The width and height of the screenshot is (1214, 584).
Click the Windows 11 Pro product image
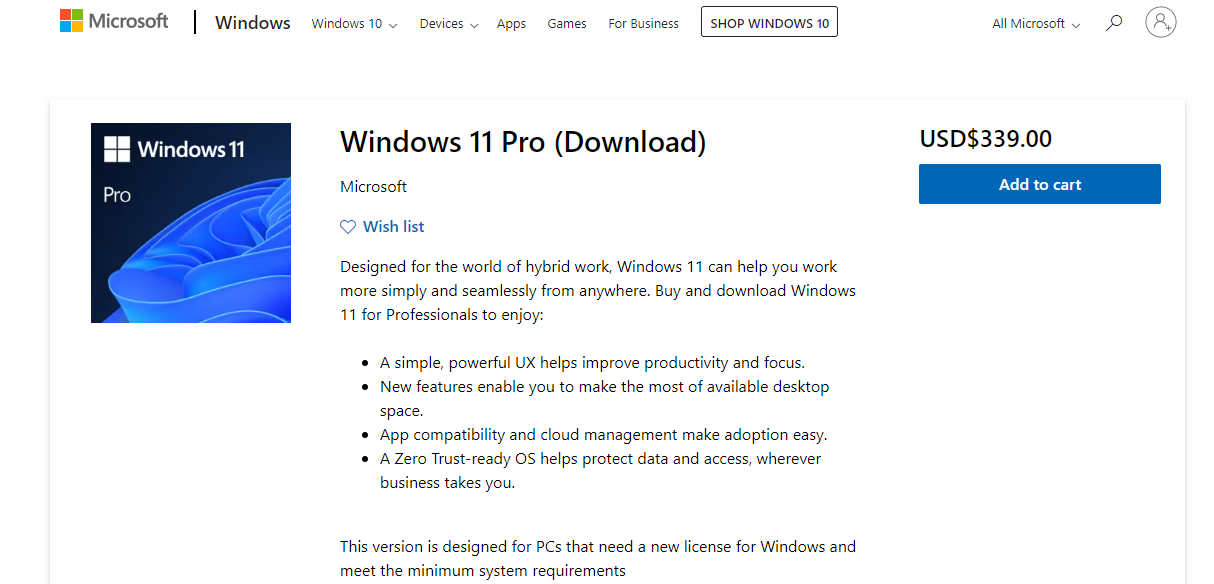point(191,223)
